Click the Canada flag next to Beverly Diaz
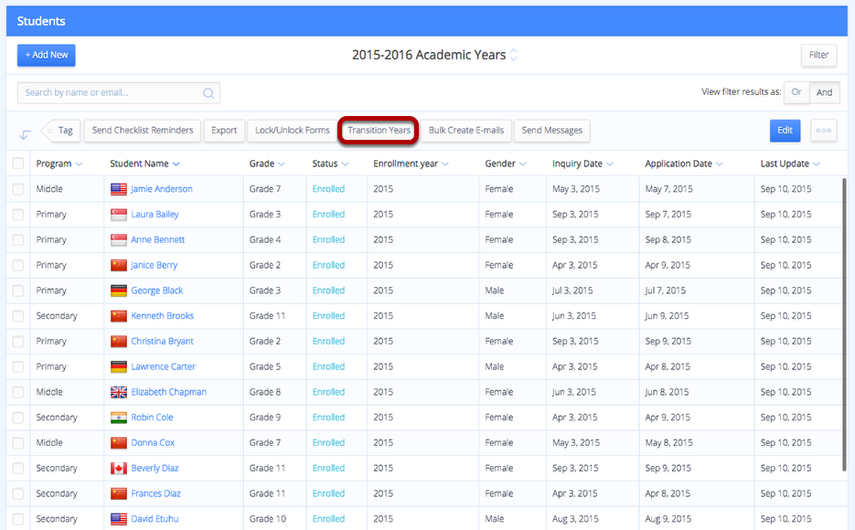Image resolution: width=855 pixels, height=530 pixels. pyautogui.click(x=118, y=468)
